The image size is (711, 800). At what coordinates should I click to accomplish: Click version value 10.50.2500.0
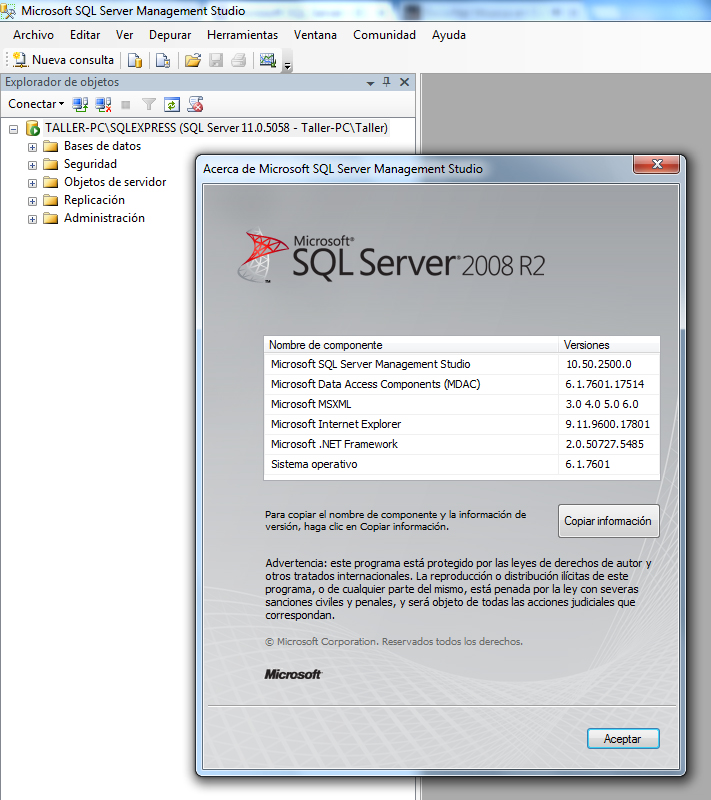pos(598,364)
